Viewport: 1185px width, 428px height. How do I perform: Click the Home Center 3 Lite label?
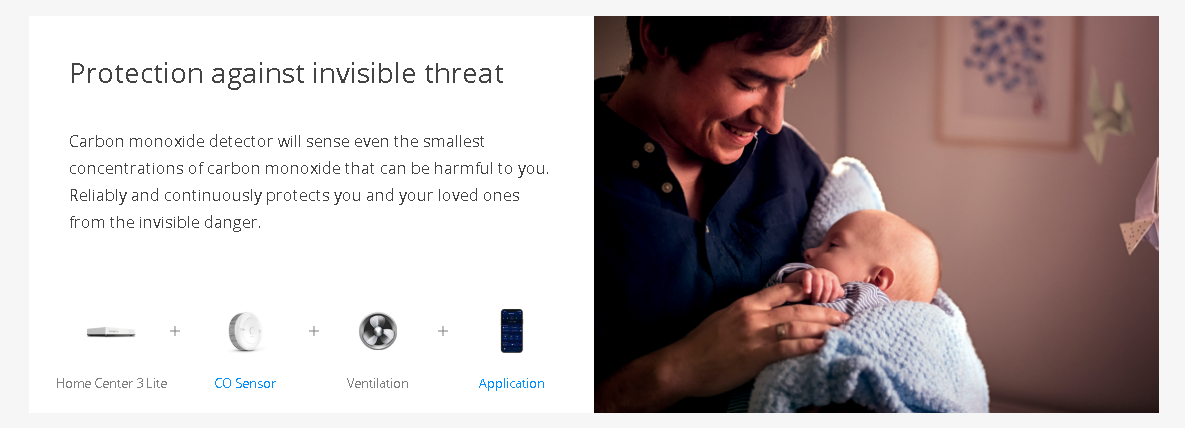[x=111, y=383]
